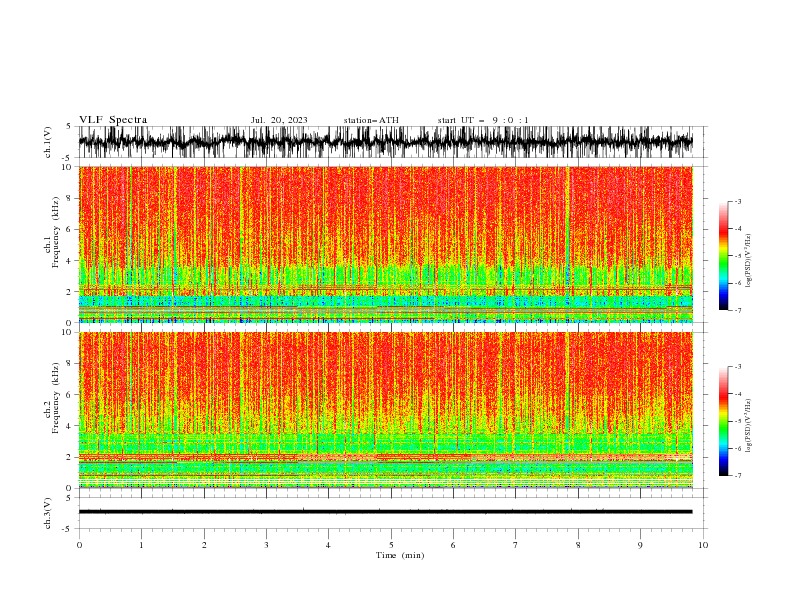792x612 pixels.
Task: Click the ch.1 colorbar "log(PSD)(V²/Hz)" label
Action: [x=748, y=261]
